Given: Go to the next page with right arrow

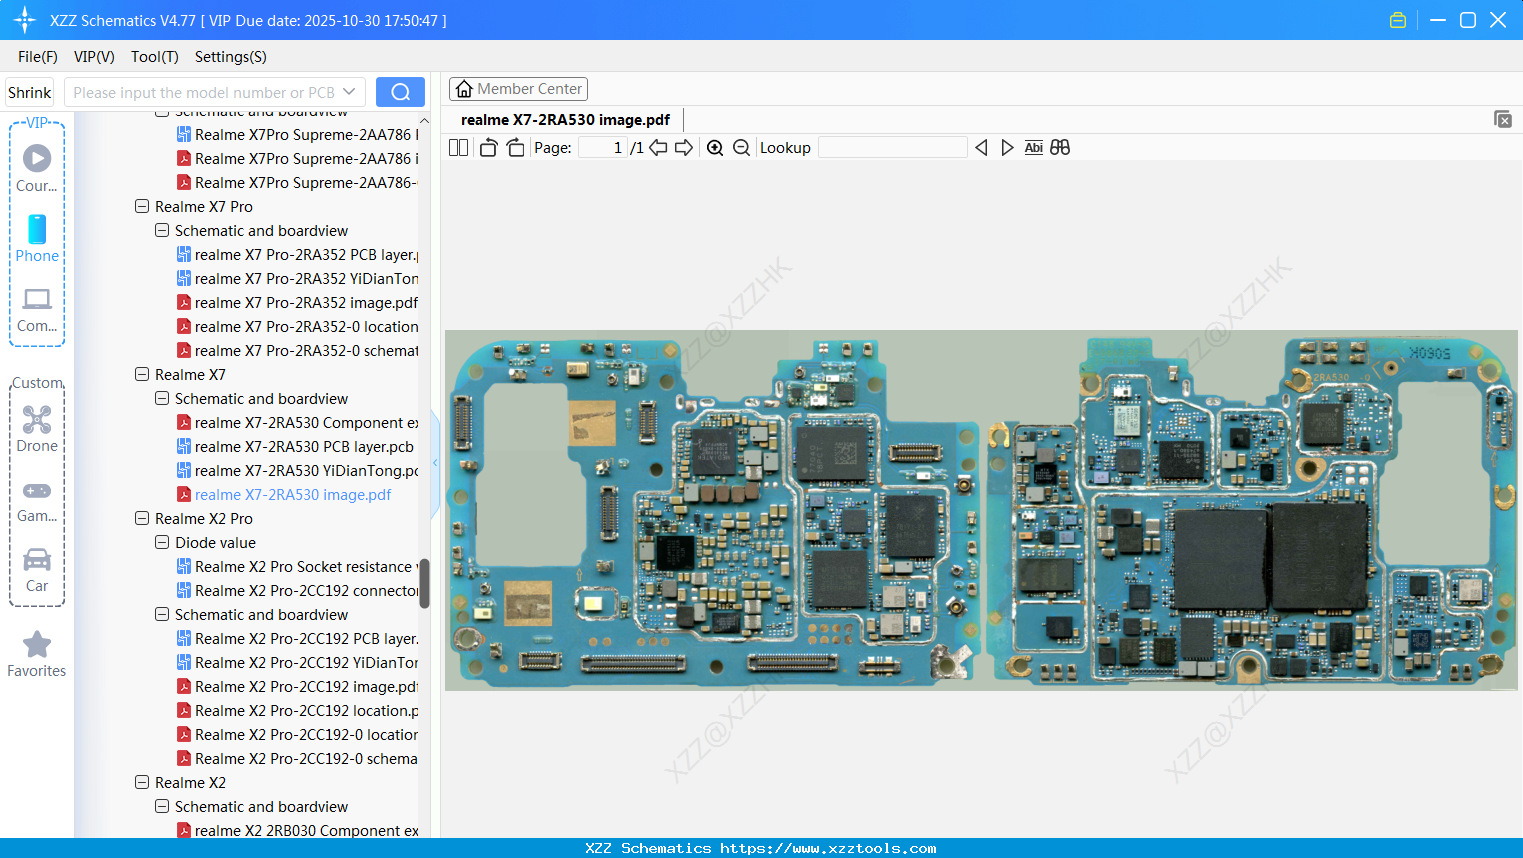Looking at the screenshot, I should 684,148.
